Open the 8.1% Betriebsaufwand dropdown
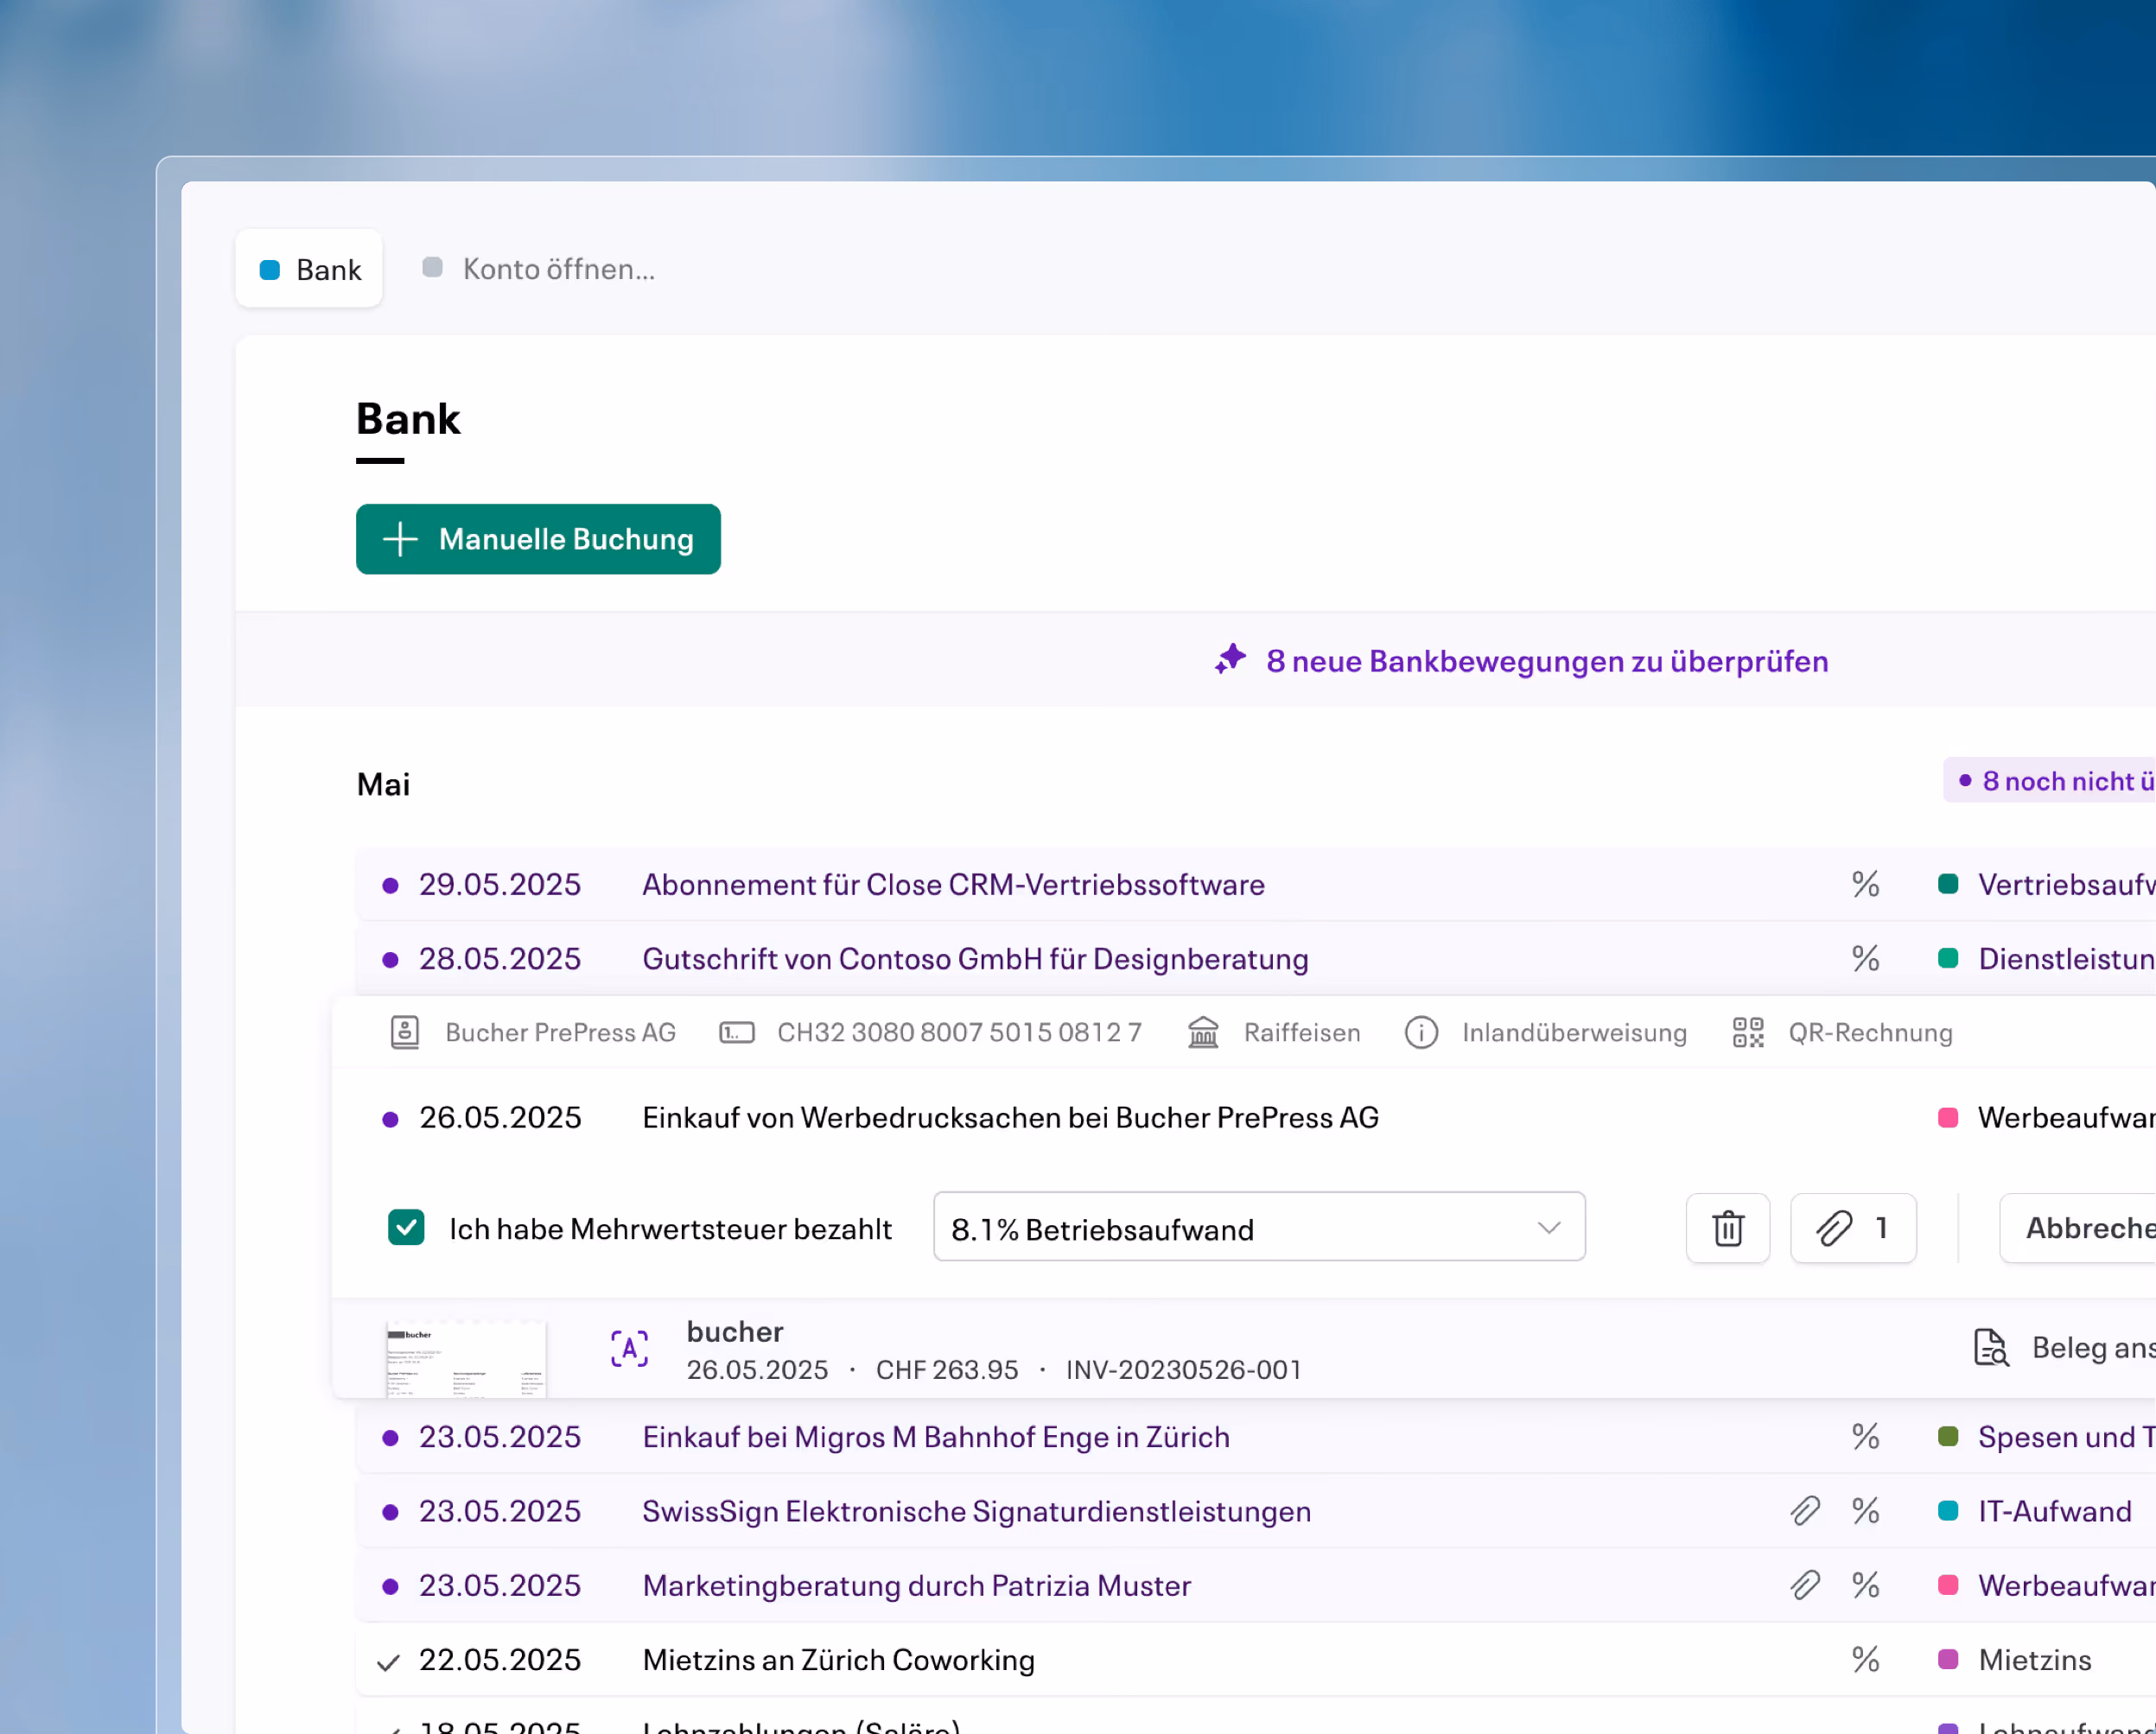This screenshot has width=2156, height=1734. [x=1259, y=1226]
